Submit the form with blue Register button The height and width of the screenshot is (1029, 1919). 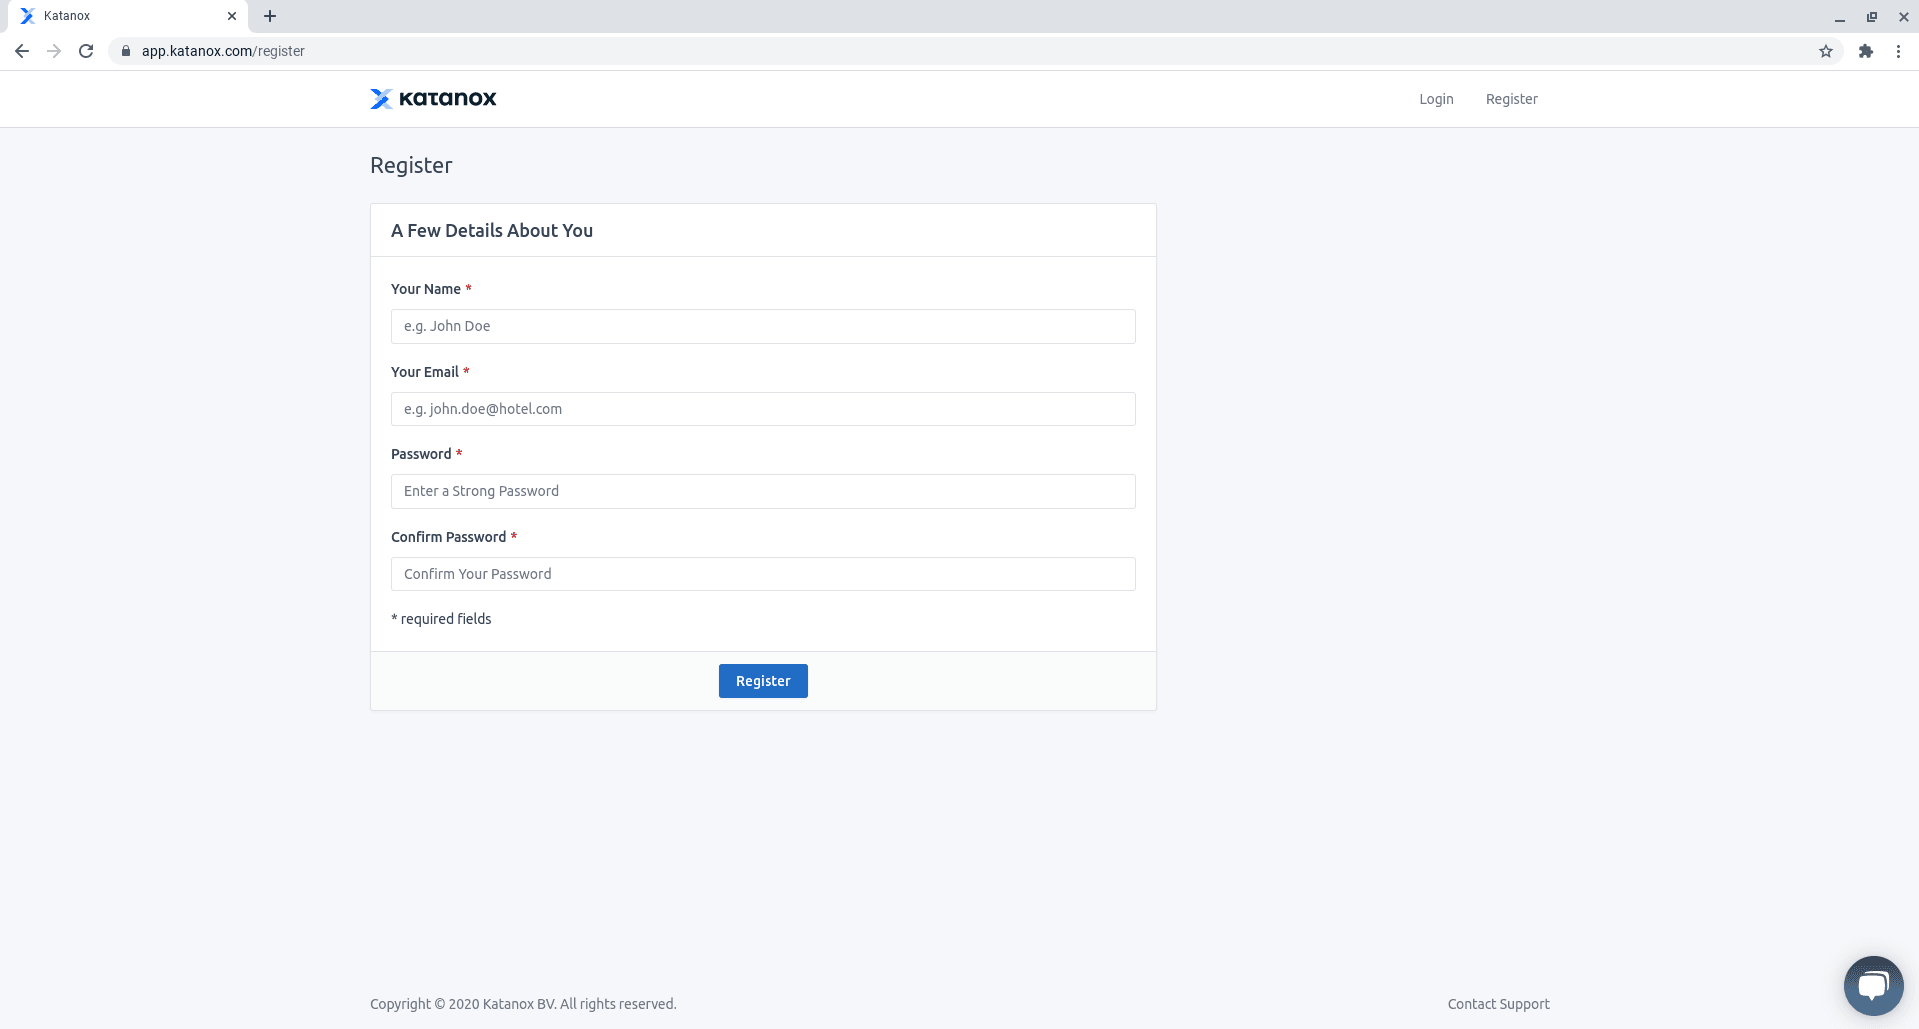point(763,681)
